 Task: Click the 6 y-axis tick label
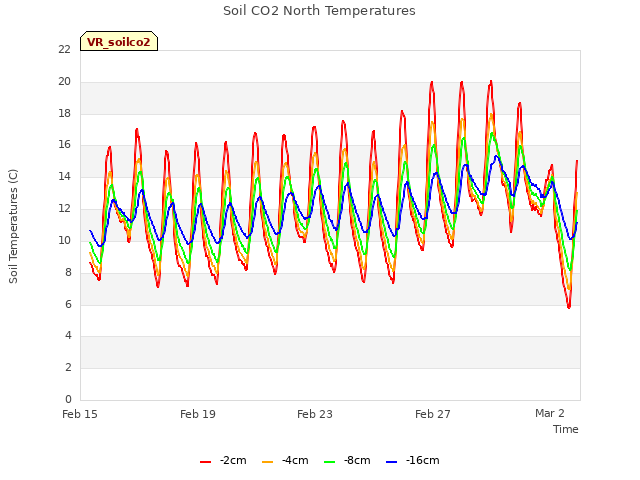coord(68,304)
